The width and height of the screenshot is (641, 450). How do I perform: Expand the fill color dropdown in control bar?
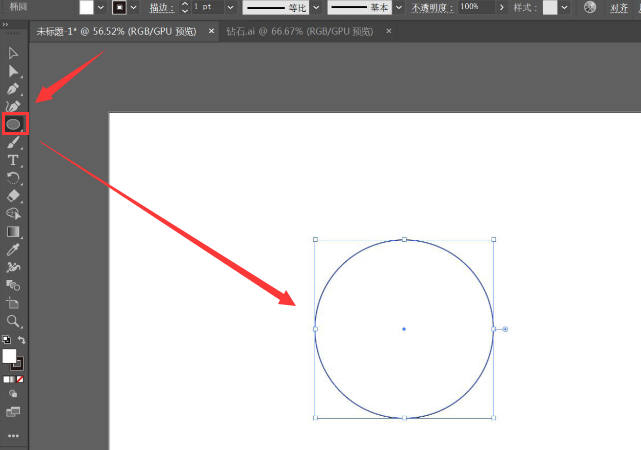104,7
